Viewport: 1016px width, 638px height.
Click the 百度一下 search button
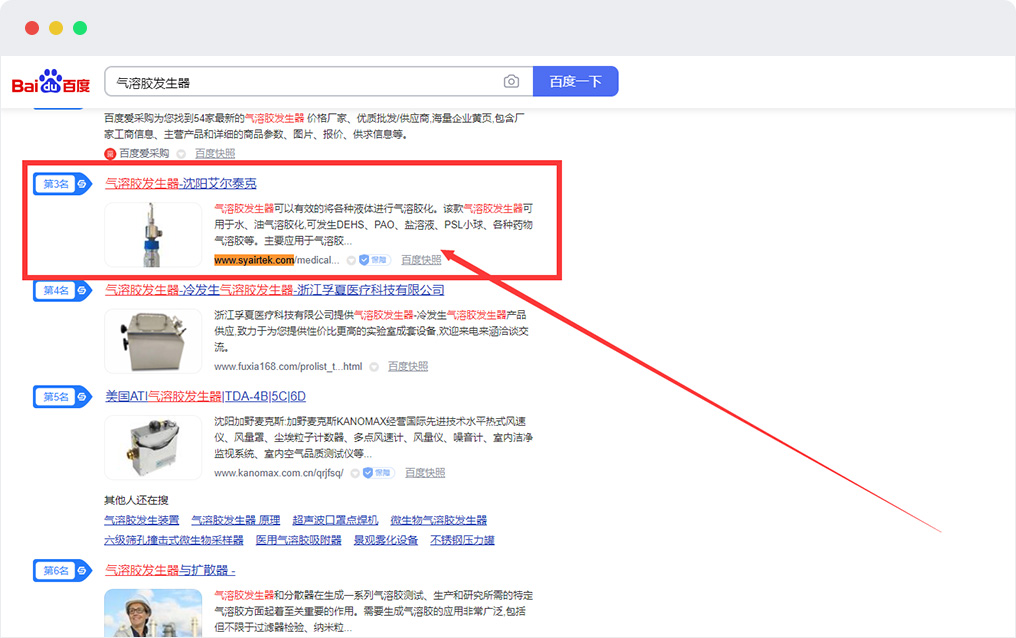point(575,82)
